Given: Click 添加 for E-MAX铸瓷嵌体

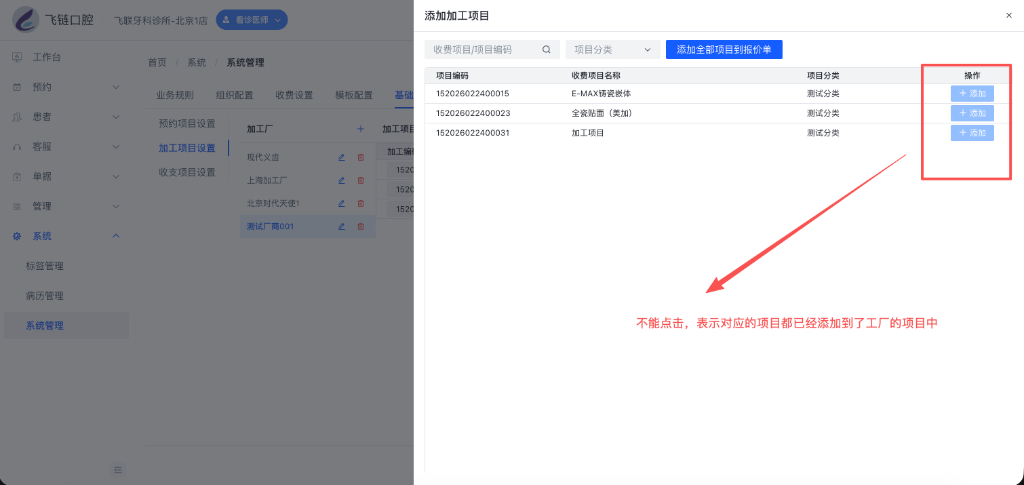Looking at the screenshot, I should [x=972, y=93].
